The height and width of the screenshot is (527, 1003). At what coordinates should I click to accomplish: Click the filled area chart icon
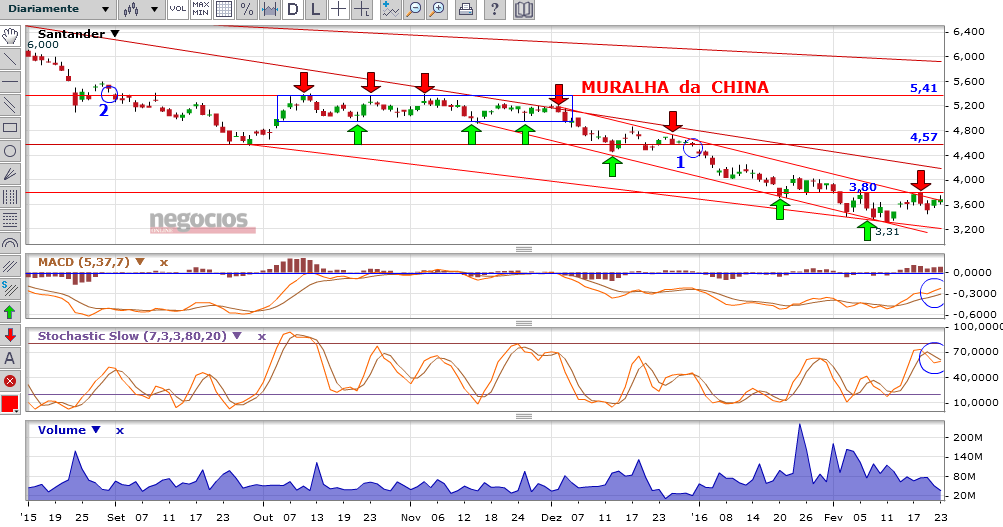click(269, 9)
